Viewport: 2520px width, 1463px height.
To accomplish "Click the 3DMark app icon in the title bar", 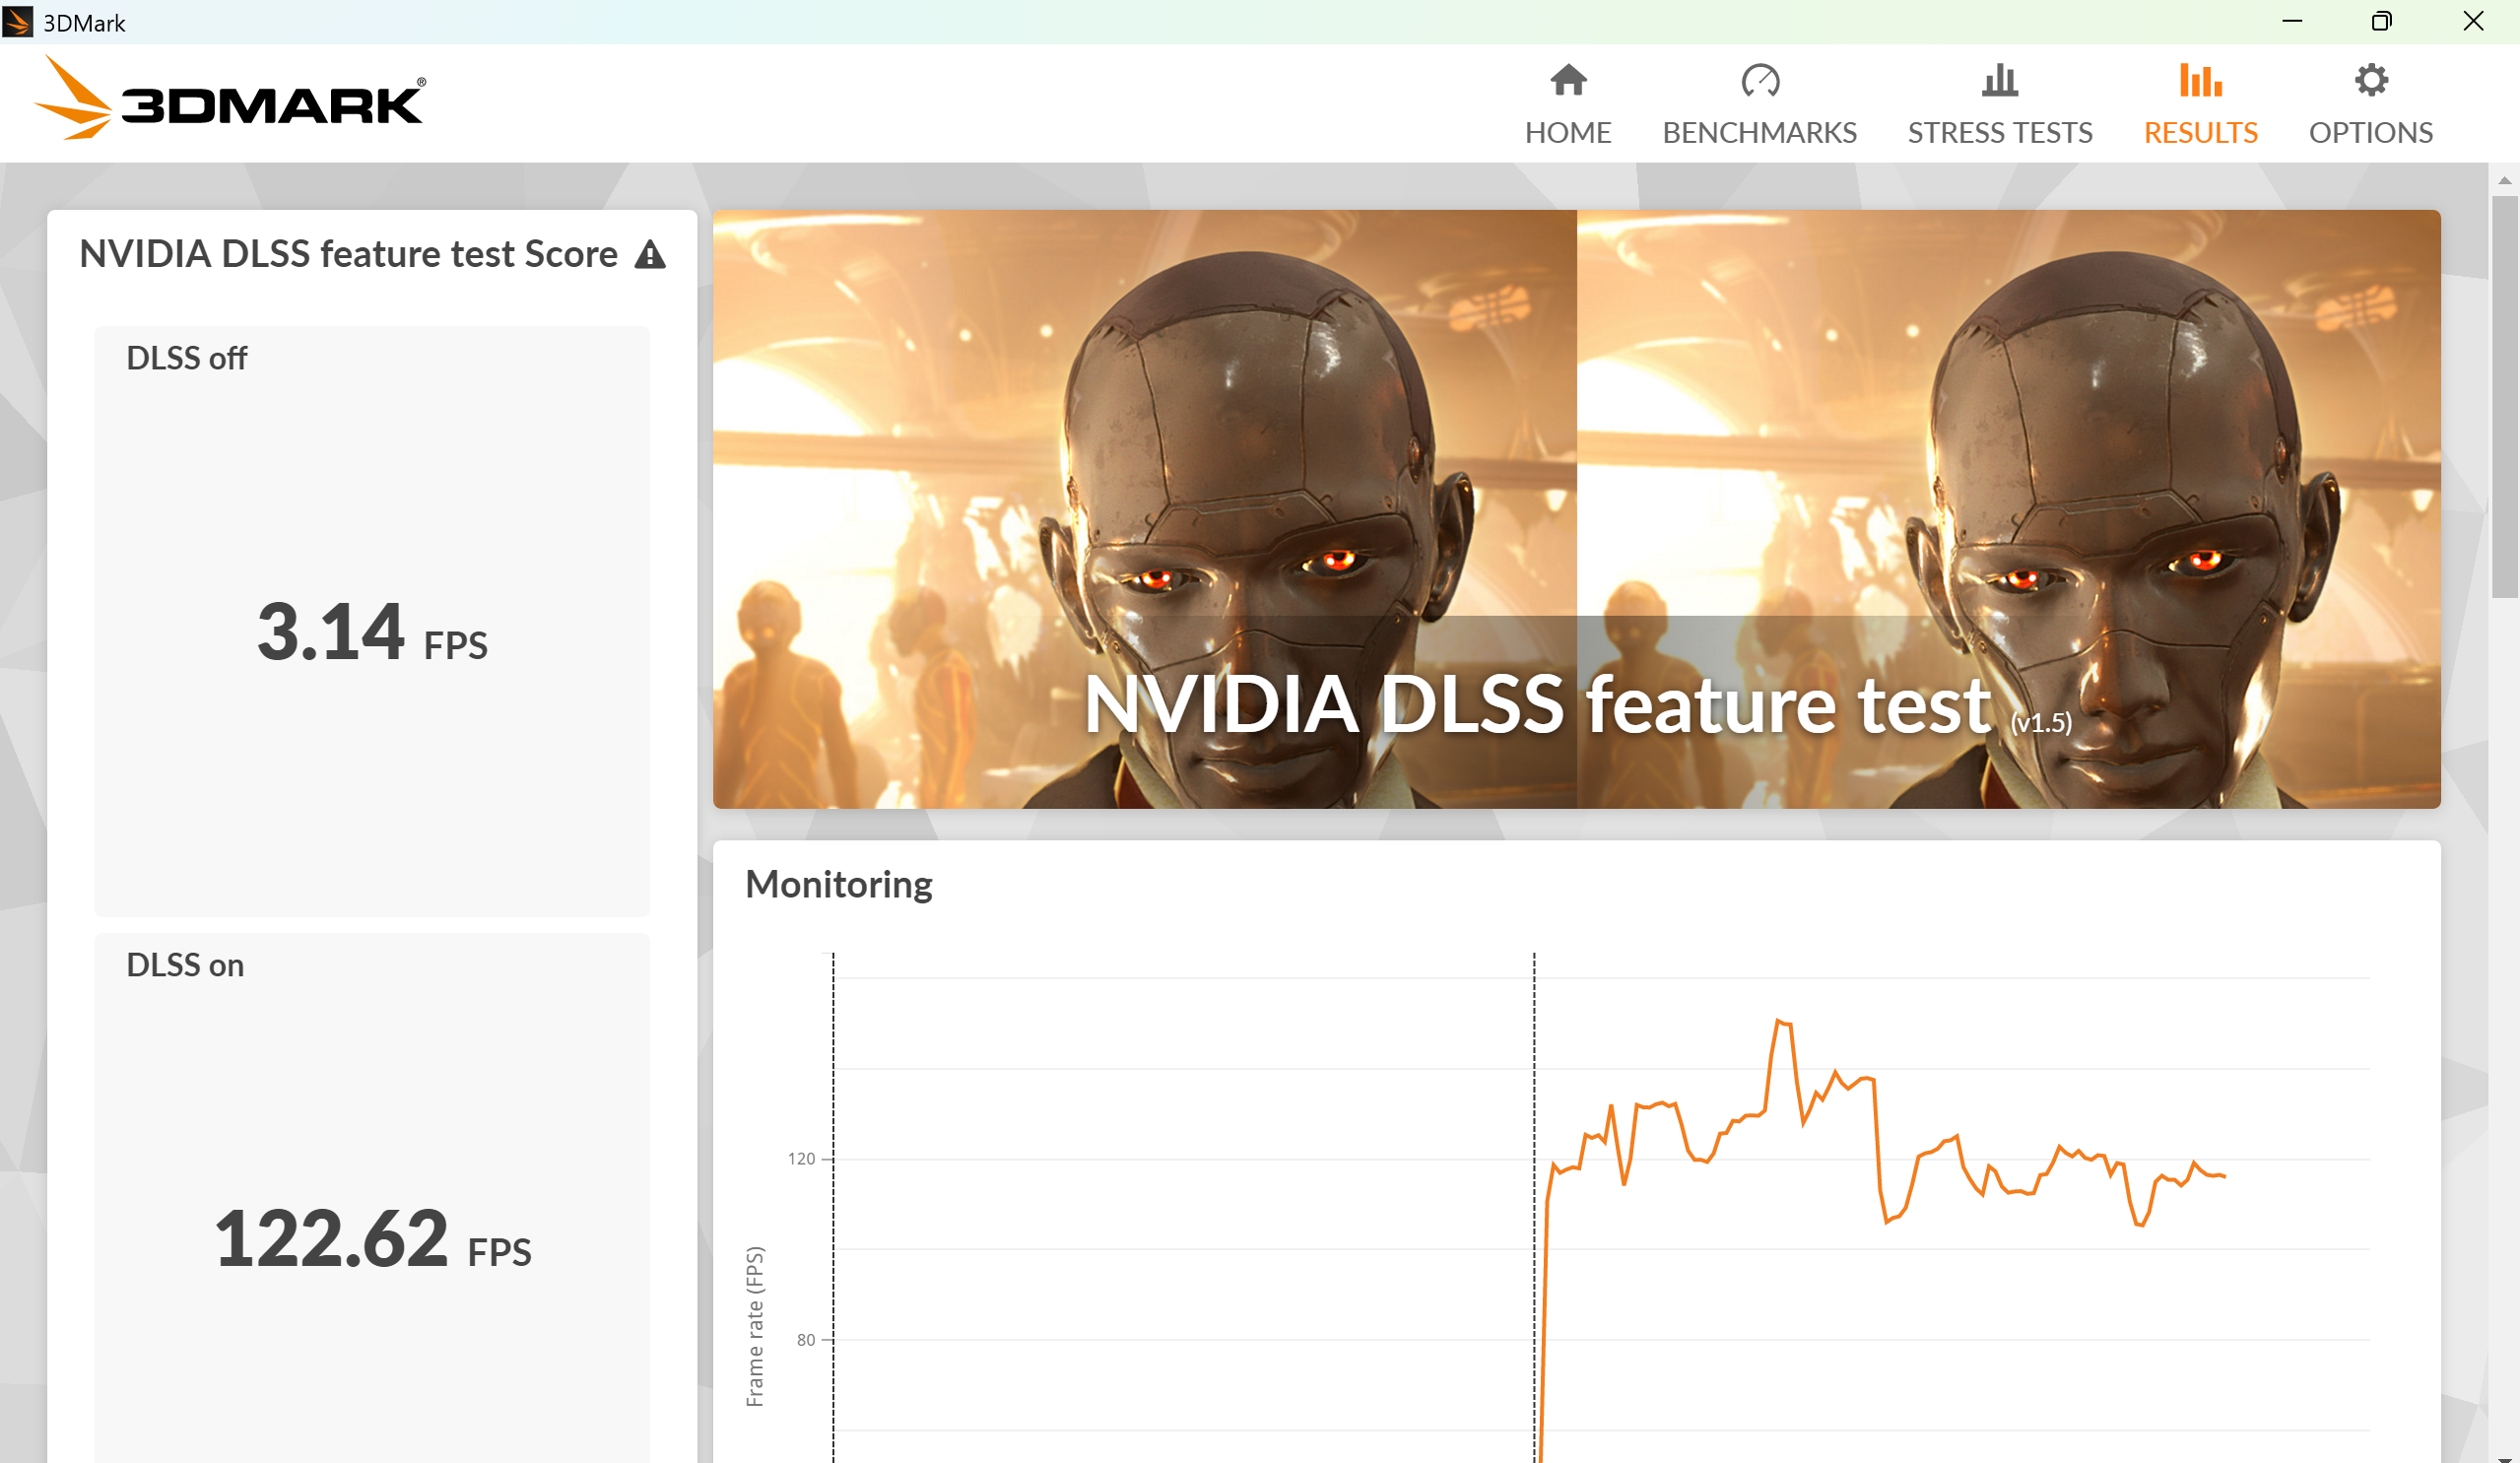I will (x=17, y=22).
